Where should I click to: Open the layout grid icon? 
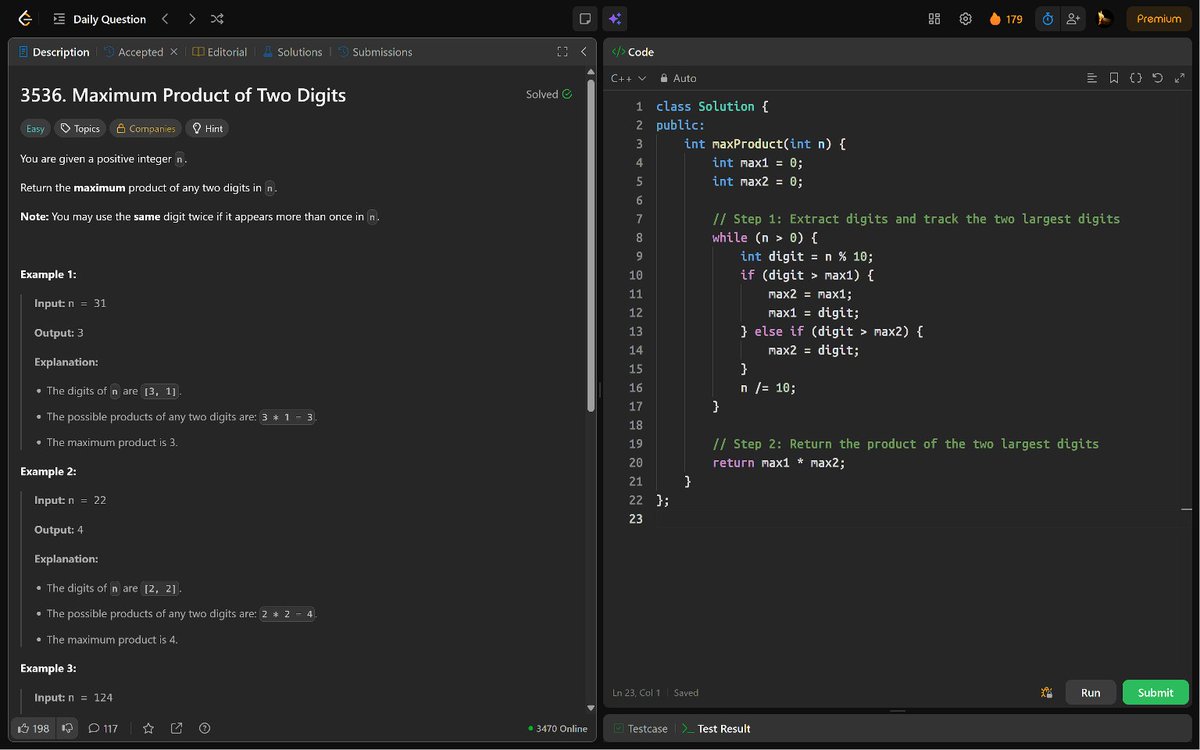[934, 19]
